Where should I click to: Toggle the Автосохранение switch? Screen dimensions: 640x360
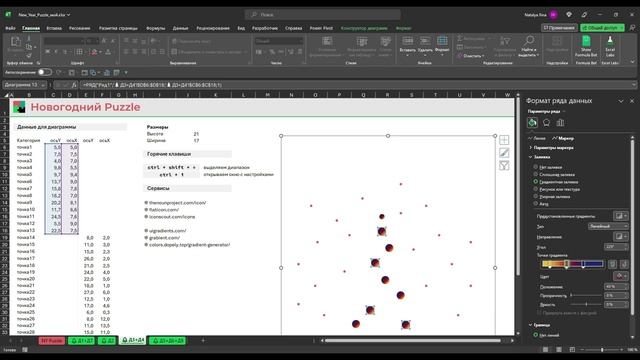[x=44, y=72]
